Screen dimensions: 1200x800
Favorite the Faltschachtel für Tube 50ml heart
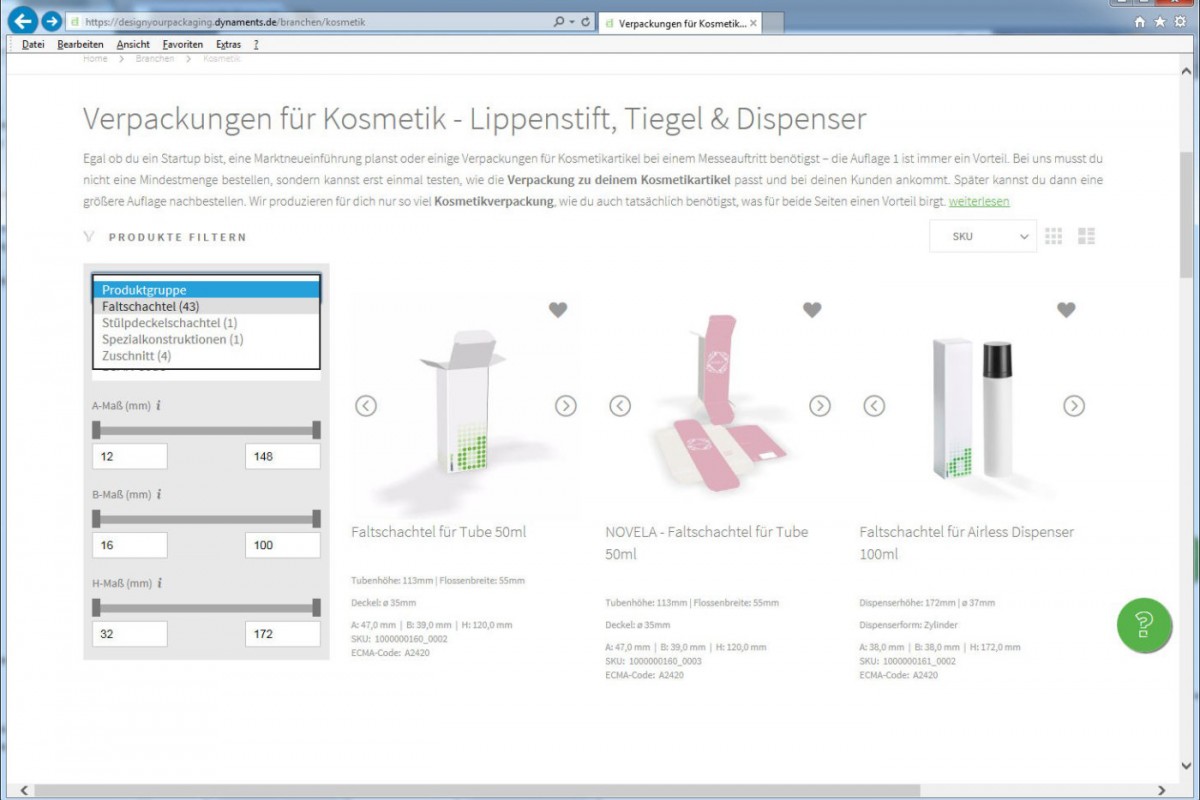click(558, 310)
